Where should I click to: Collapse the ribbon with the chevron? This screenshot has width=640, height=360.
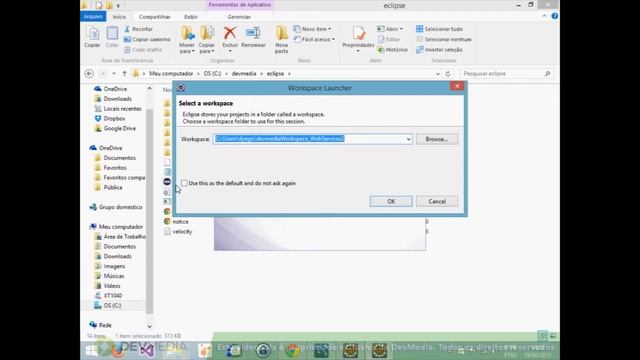point(544,16)
